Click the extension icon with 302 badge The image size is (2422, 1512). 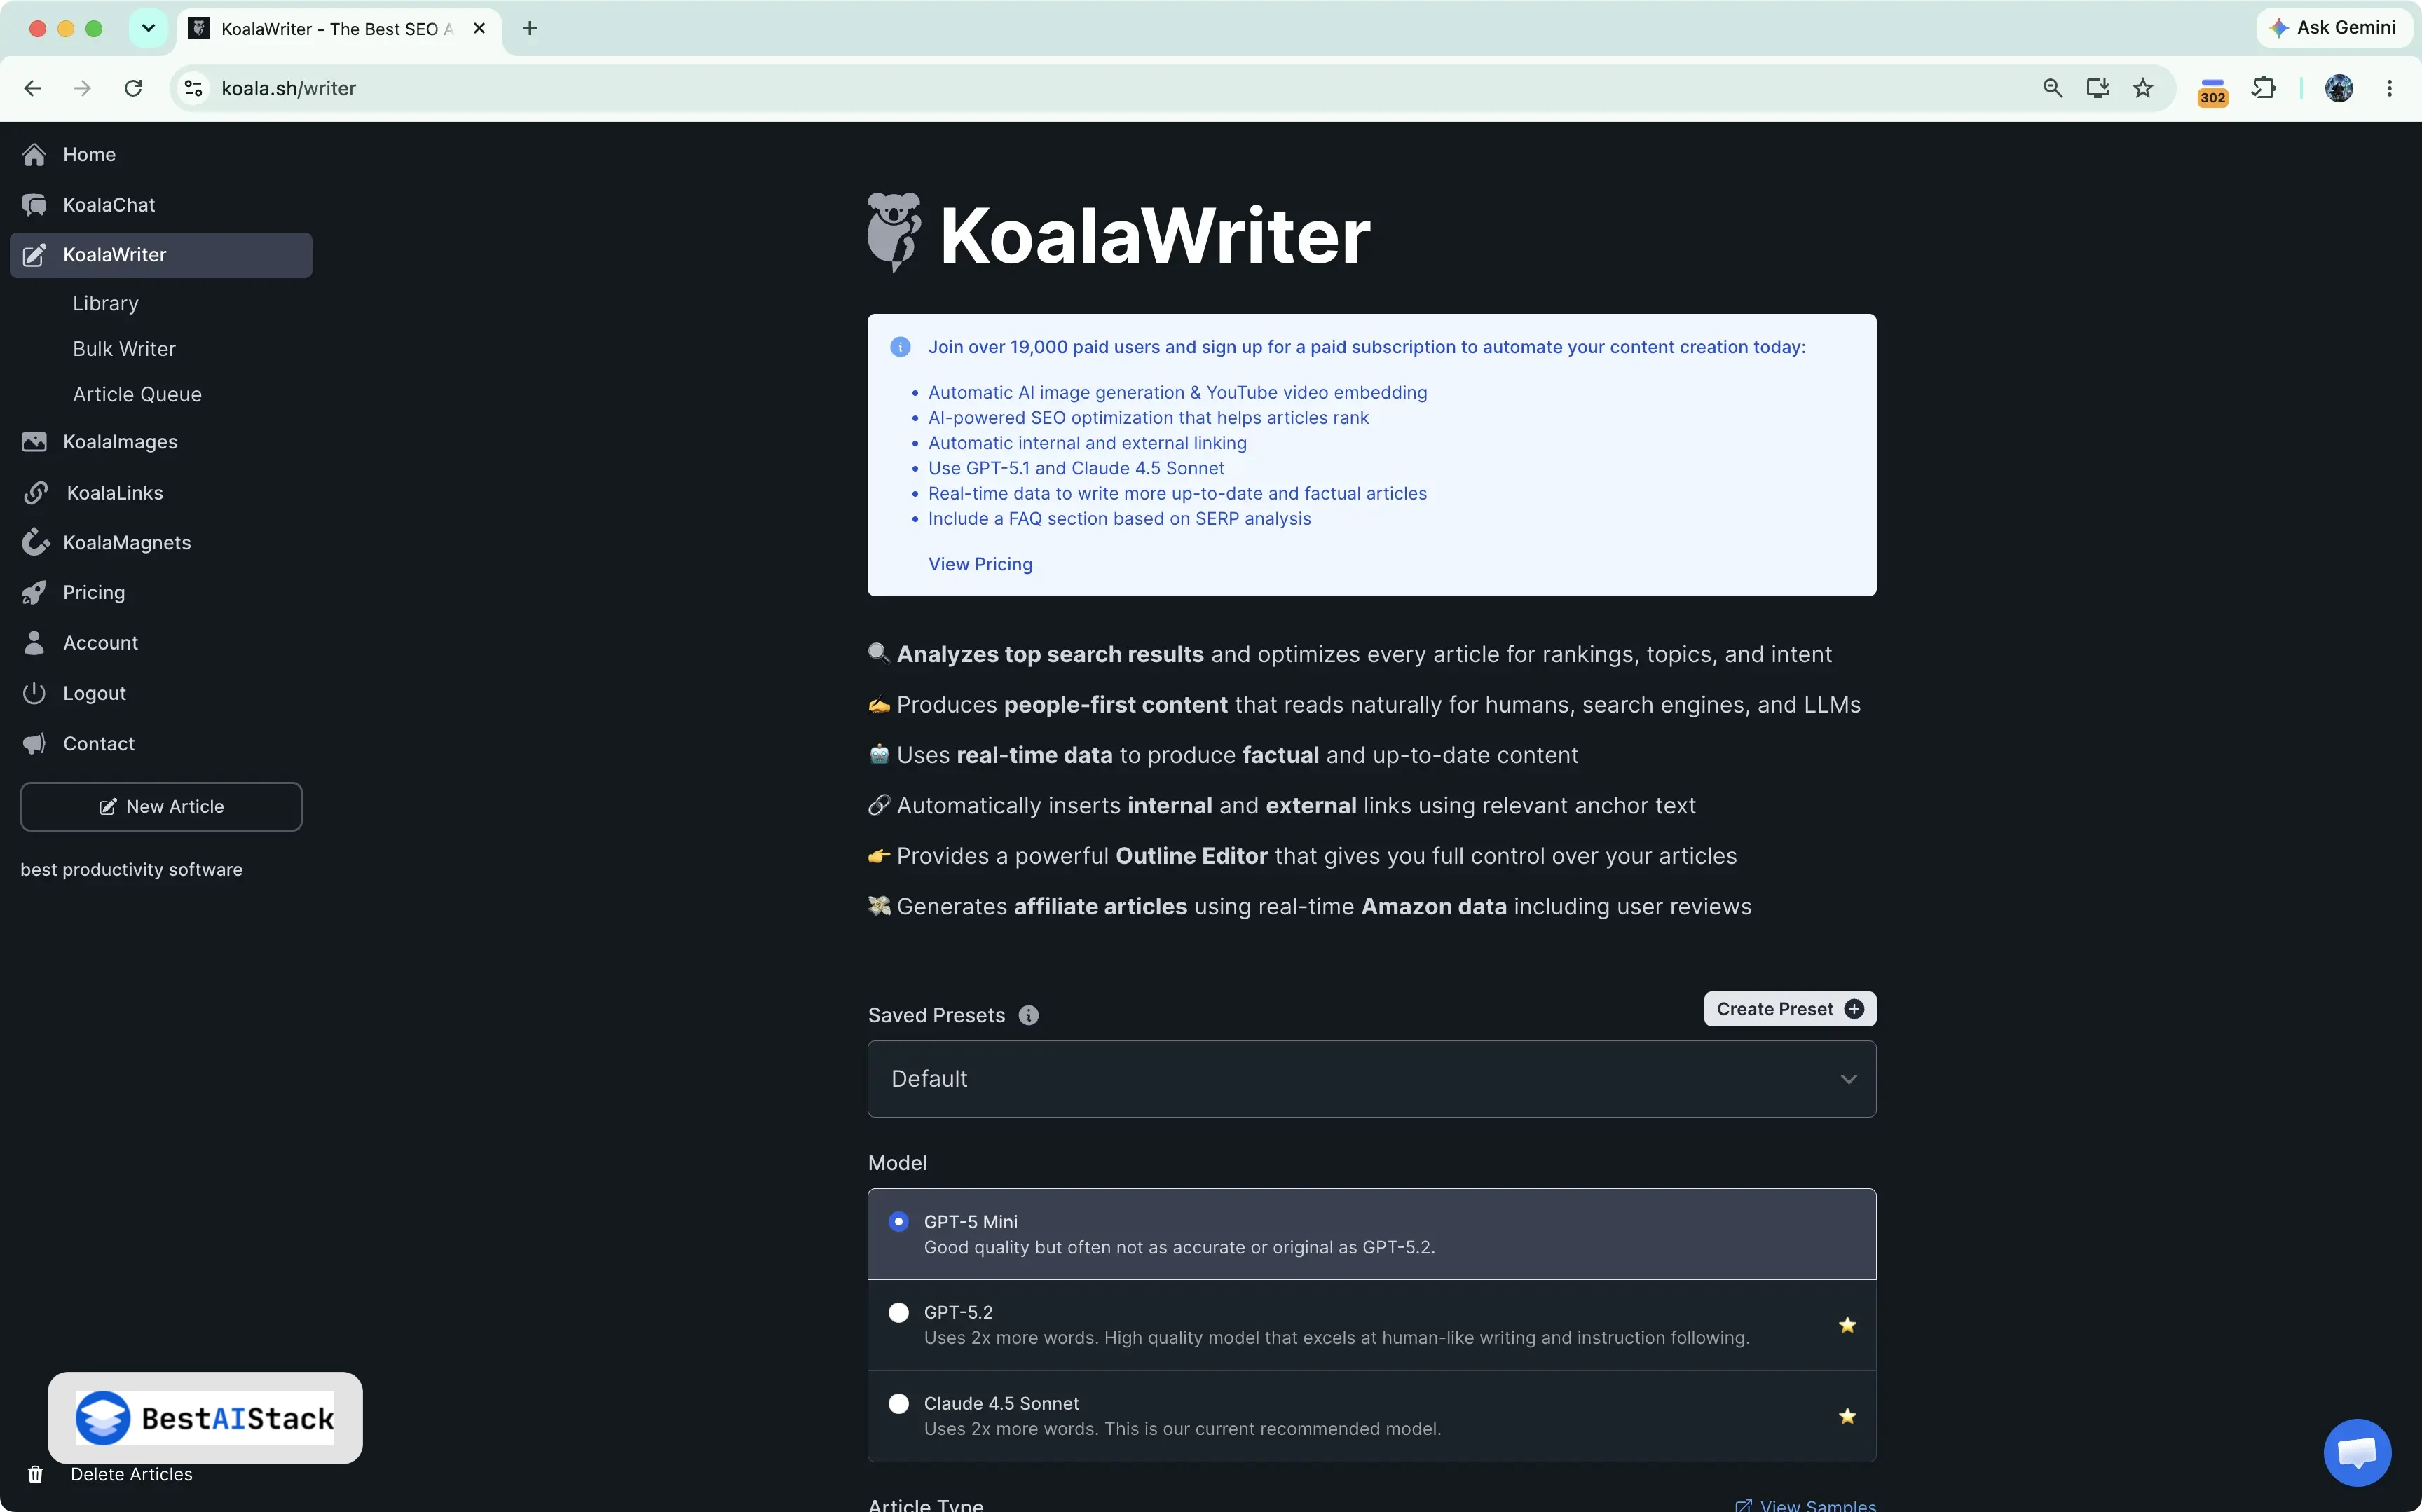pyautogui.click(x=2212, y=91)
